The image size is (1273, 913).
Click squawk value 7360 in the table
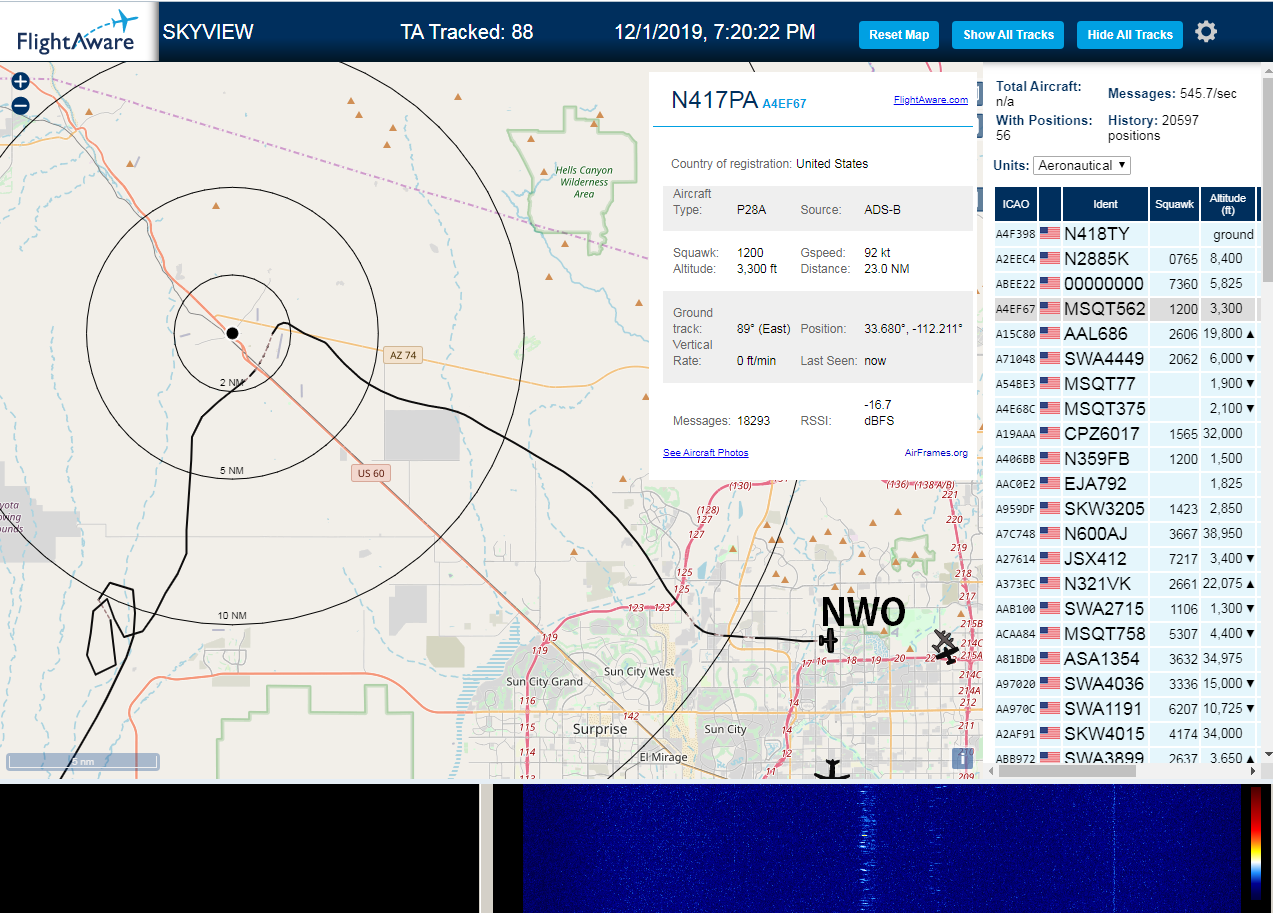1183,284
